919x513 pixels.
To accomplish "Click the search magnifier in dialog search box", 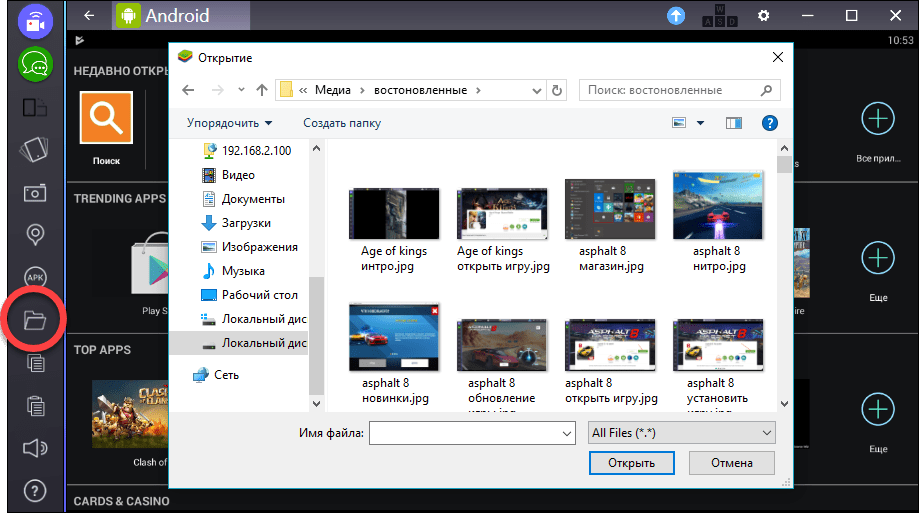I will click(x=766, y=90).
